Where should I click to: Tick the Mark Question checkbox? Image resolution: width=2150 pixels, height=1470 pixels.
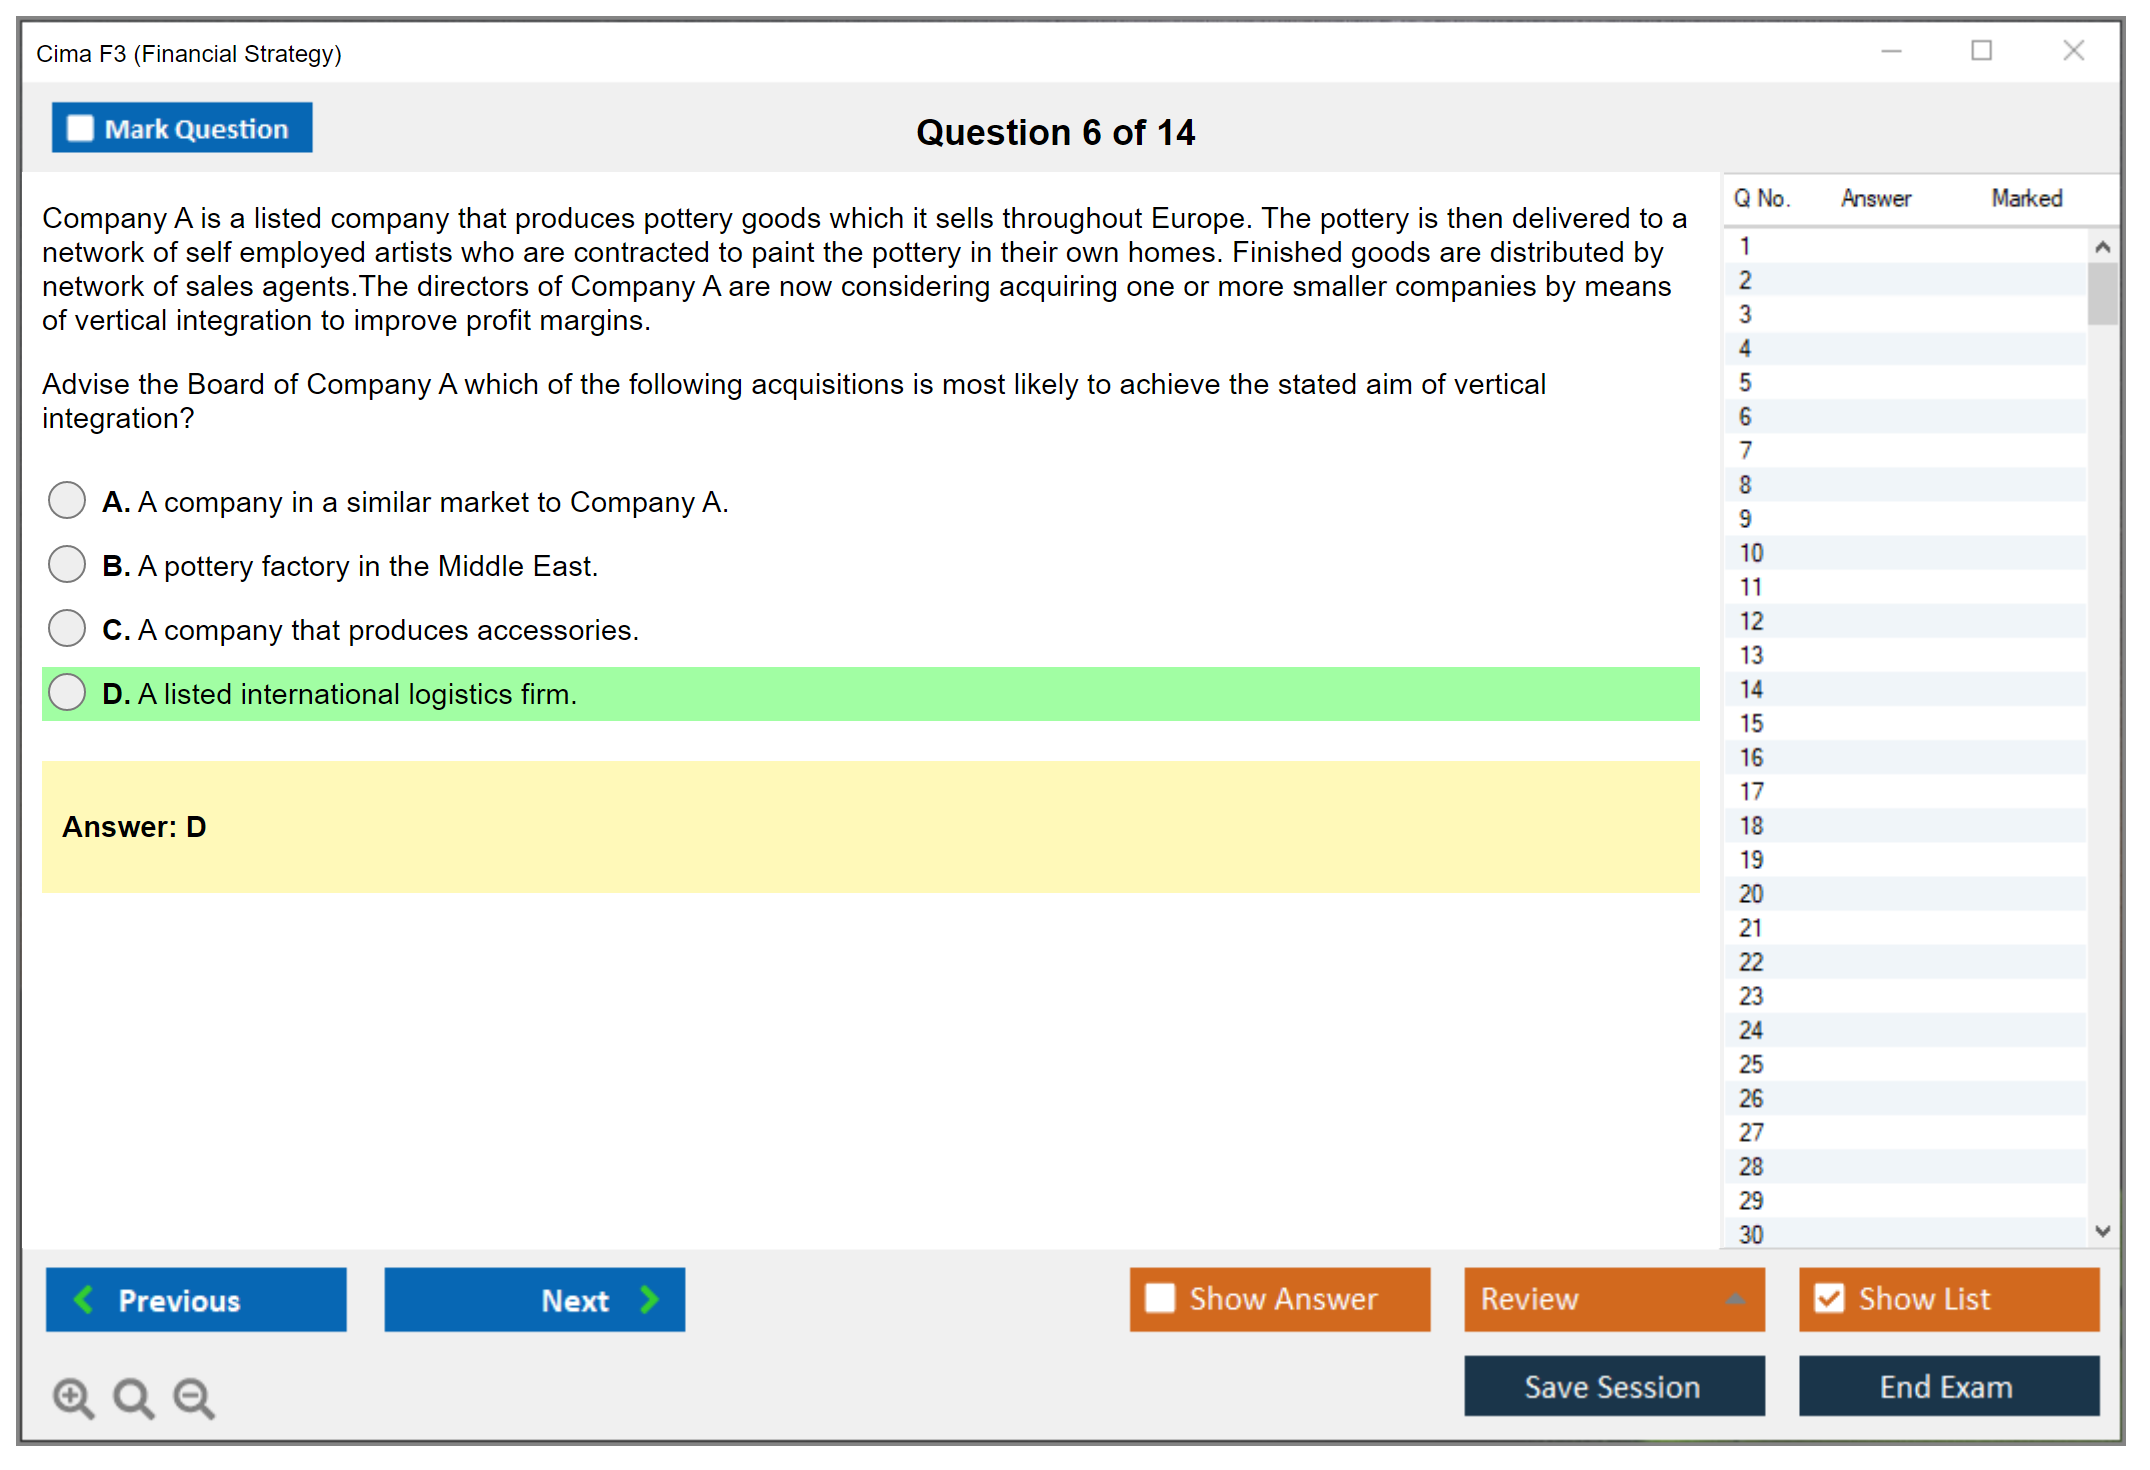(80, 129)
